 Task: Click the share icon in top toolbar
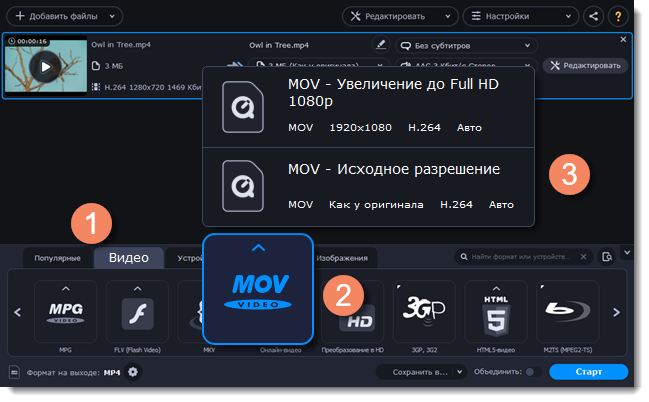click(594, 16)
